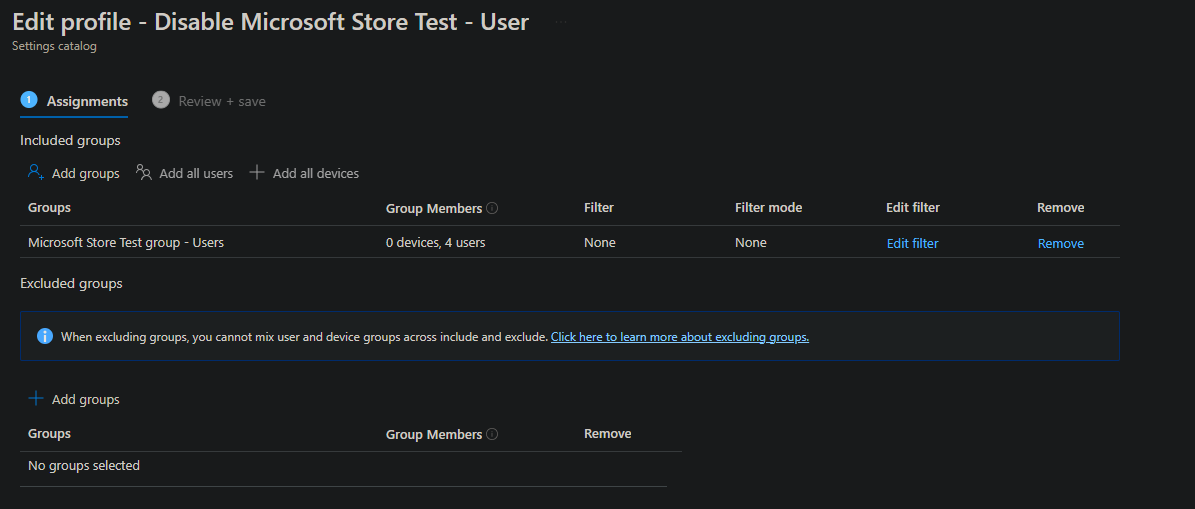Click the excluded table Remove column header
1195x509 pixels.
coord(607,434)
